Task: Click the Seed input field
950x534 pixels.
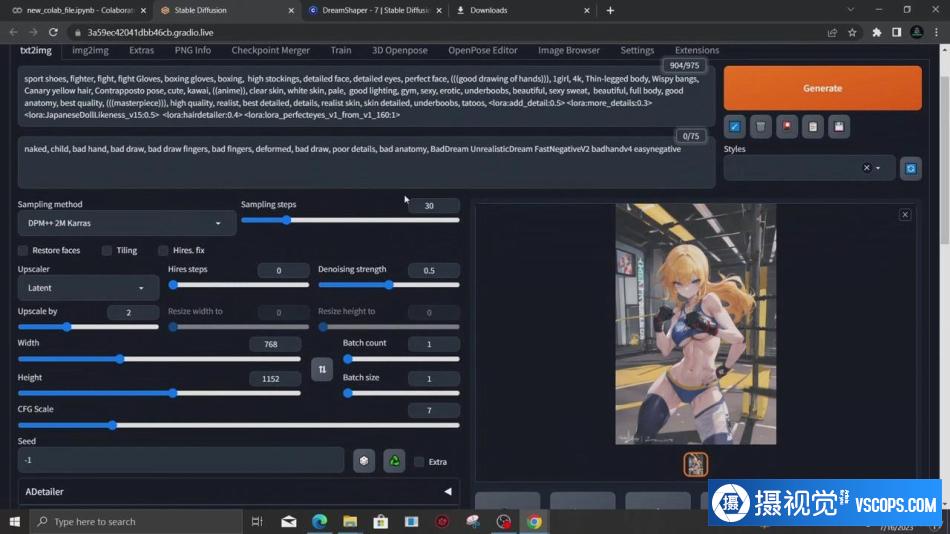Action: [181, 460]
